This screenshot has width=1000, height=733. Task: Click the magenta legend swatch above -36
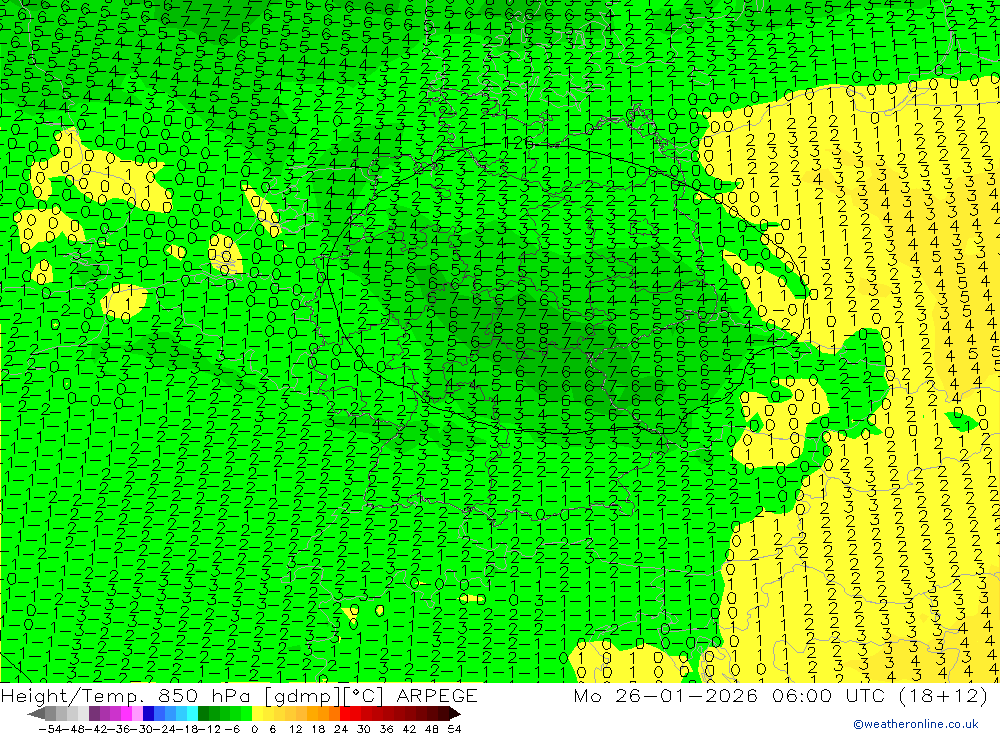[x=127, y=713]
